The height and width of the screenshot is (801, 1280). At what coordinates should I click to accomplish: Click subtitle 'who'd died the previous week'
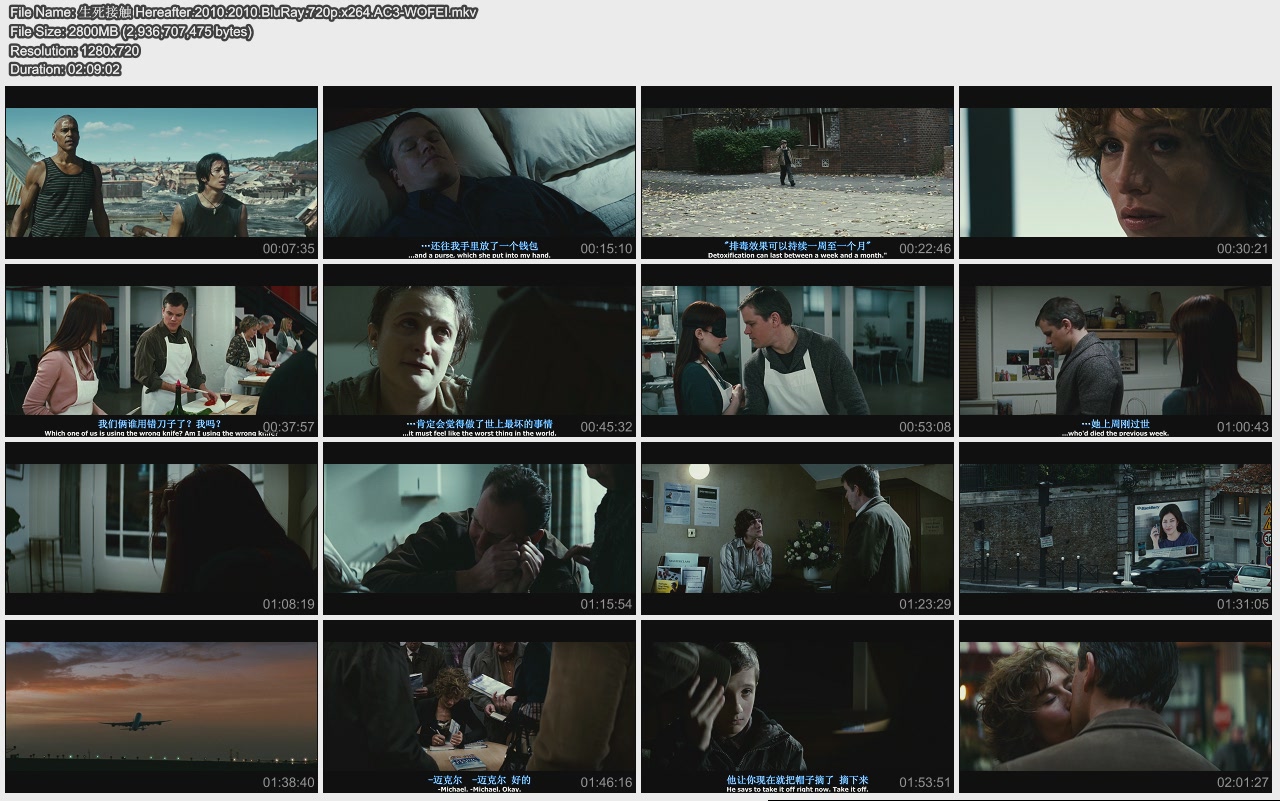pos(1115,433)
